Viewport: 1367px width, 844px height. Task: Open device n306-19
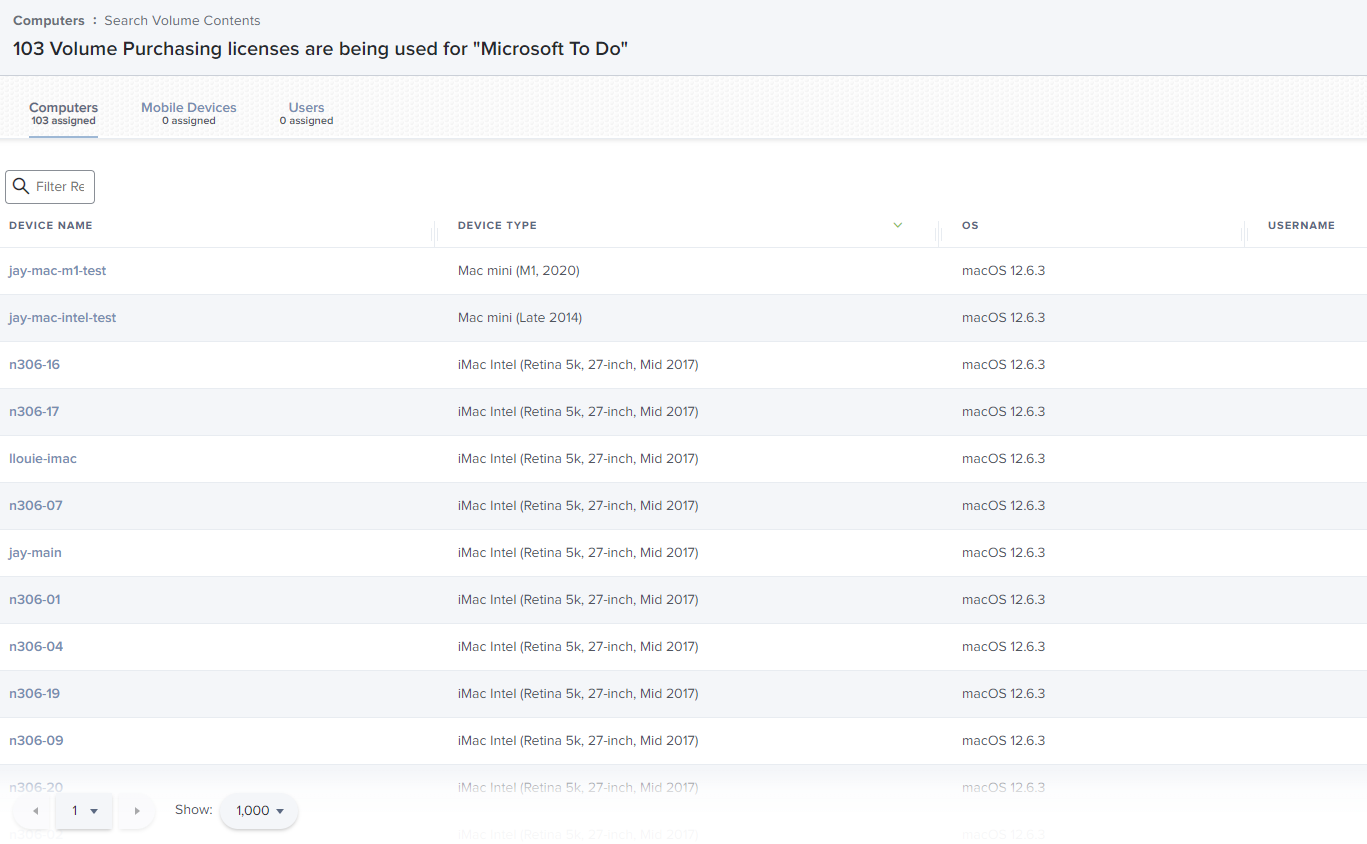coord(35,694)
